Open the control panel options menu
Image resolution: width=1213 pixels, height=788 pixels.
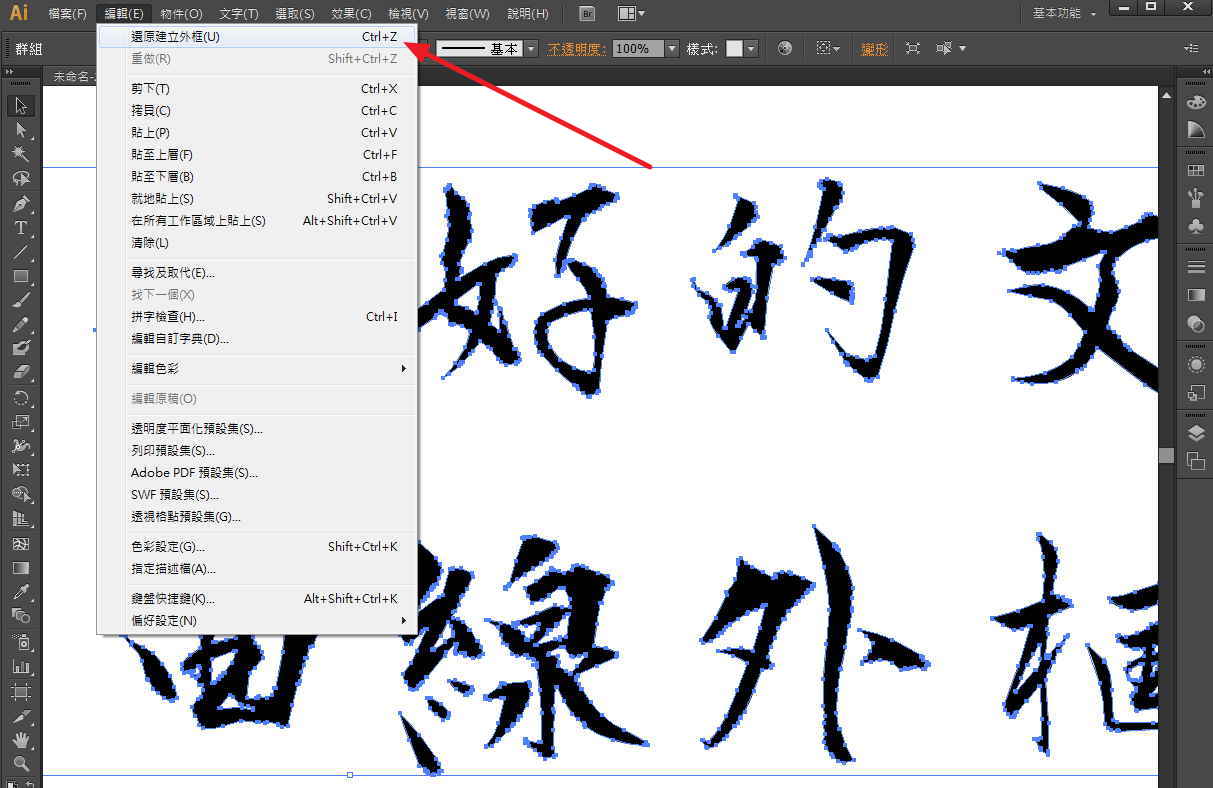(1191, 48)
